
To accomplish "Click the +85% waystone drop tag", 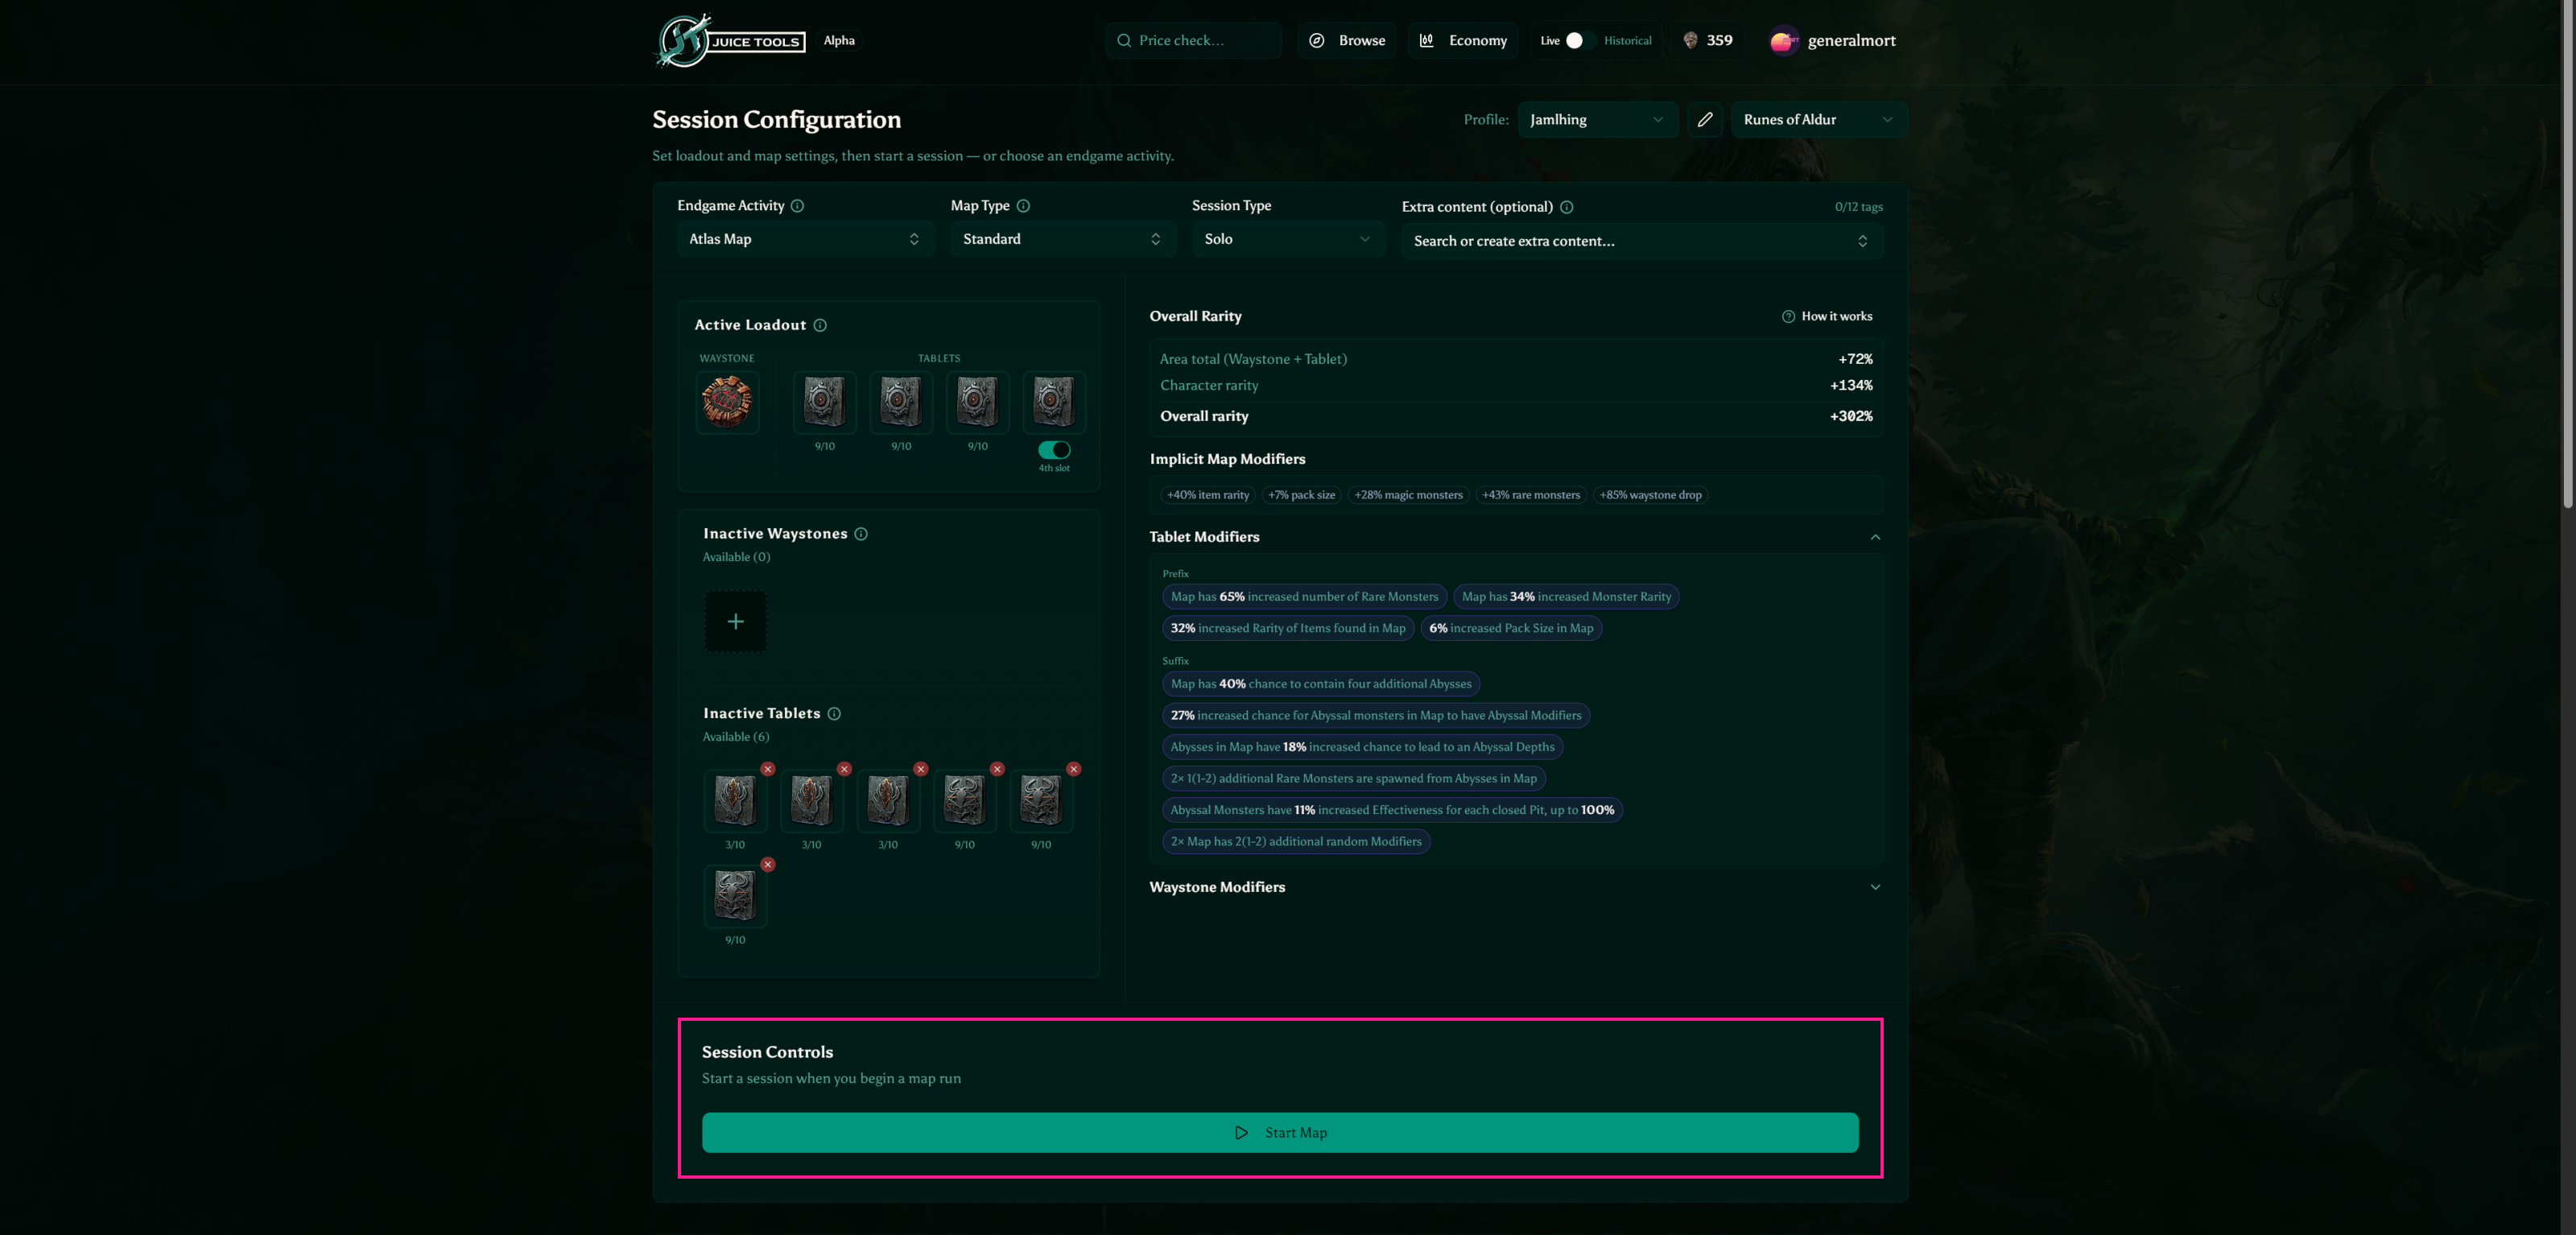I will point(1650,495).
